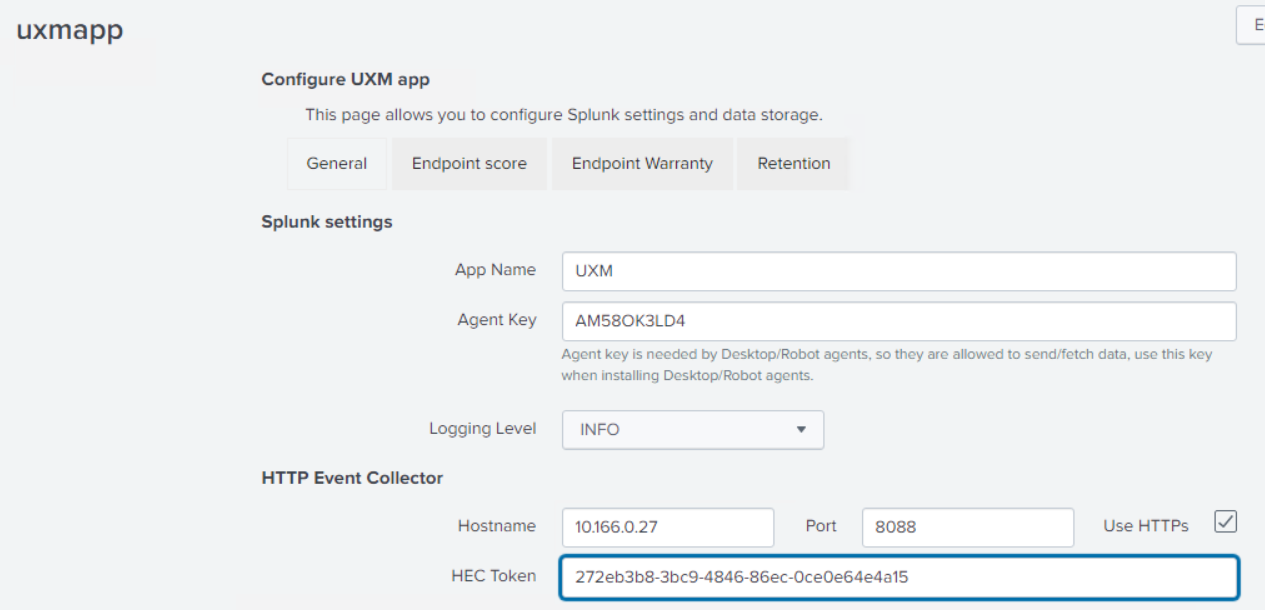Select the HEC Token input field
Image resolution: width=1265 pixels, height=610 pixels.
pyautogui.click(x=898, y=575)
